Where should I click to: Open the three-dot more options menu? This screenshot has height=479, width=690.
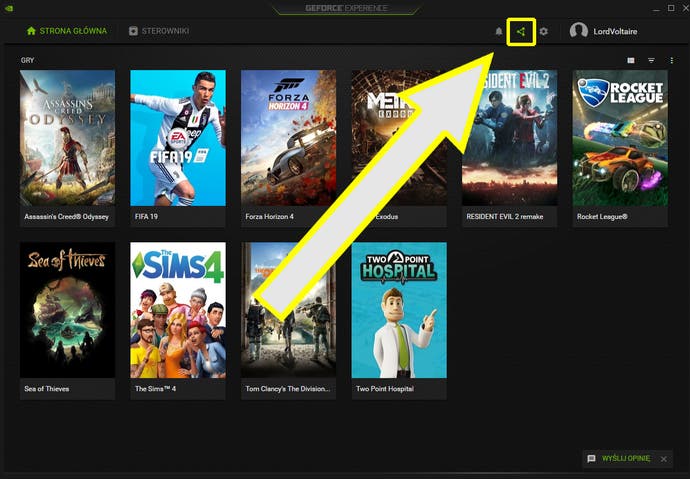(x=672, y=60)
